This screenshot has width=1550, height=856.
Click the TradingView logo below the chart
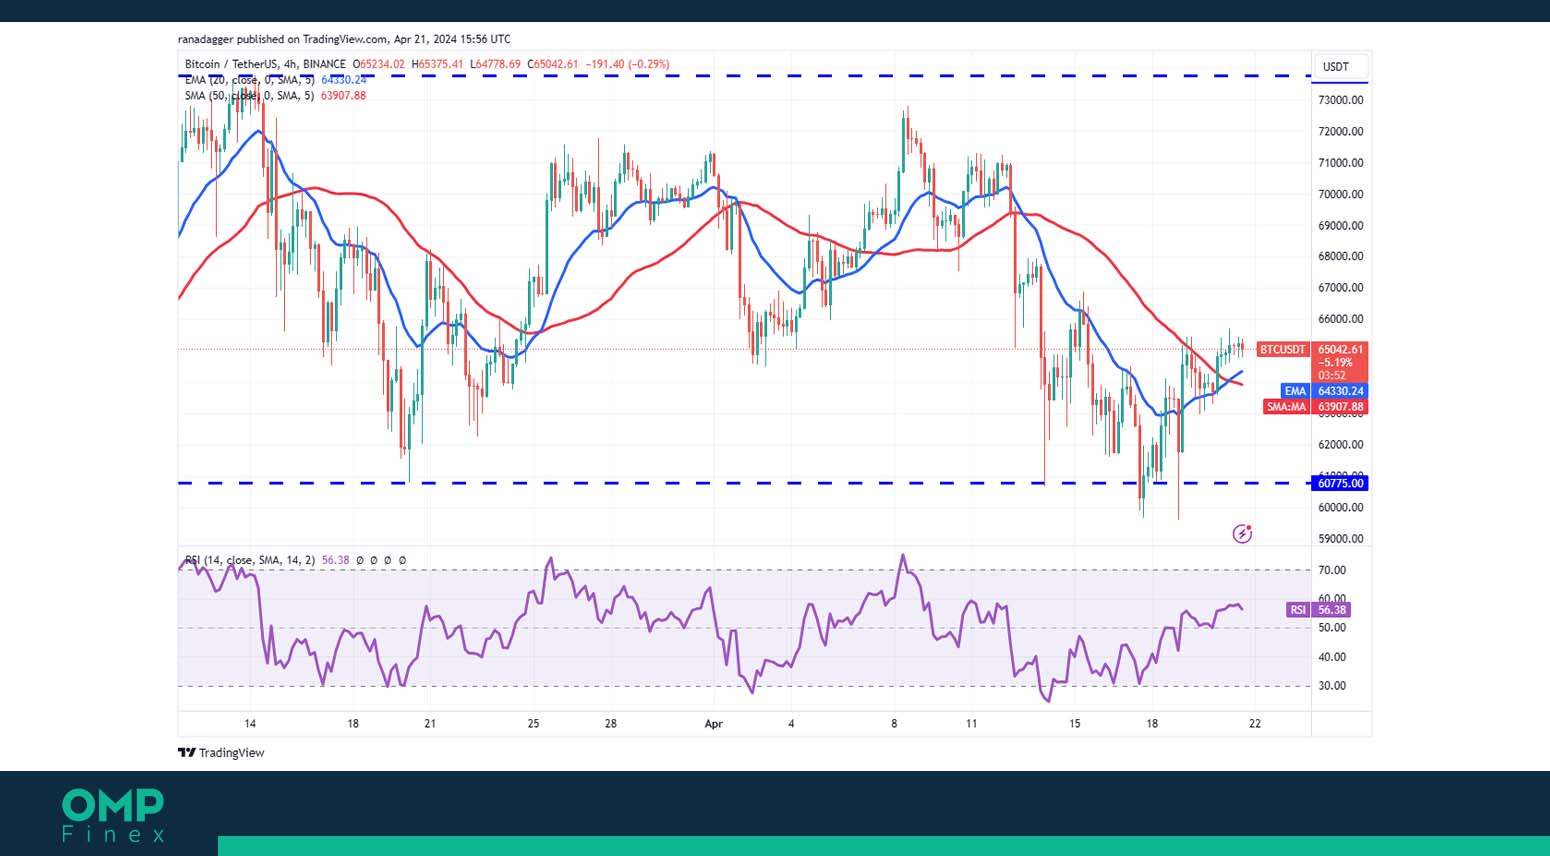(x=221, y=753)
